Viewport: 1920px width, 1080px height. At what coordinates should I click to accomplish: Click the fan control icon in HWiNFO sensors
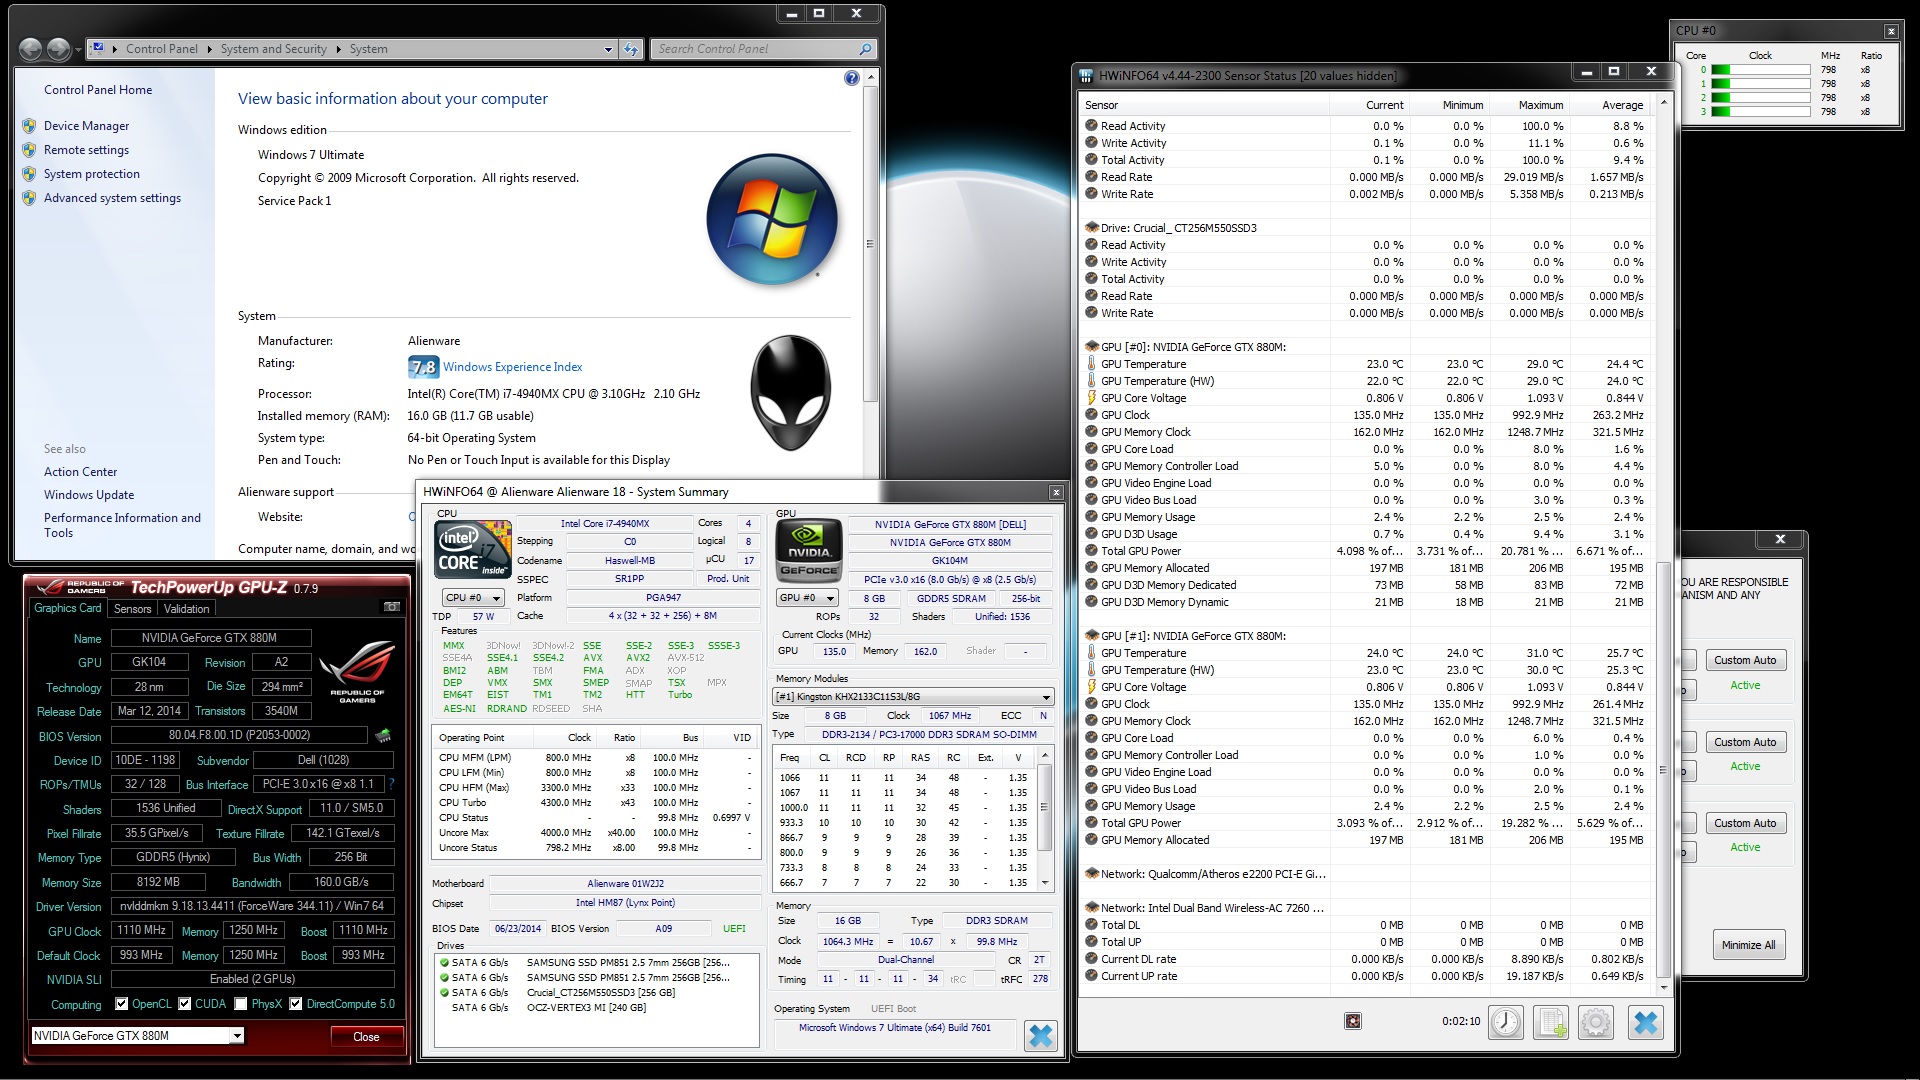(1353, 1021)
